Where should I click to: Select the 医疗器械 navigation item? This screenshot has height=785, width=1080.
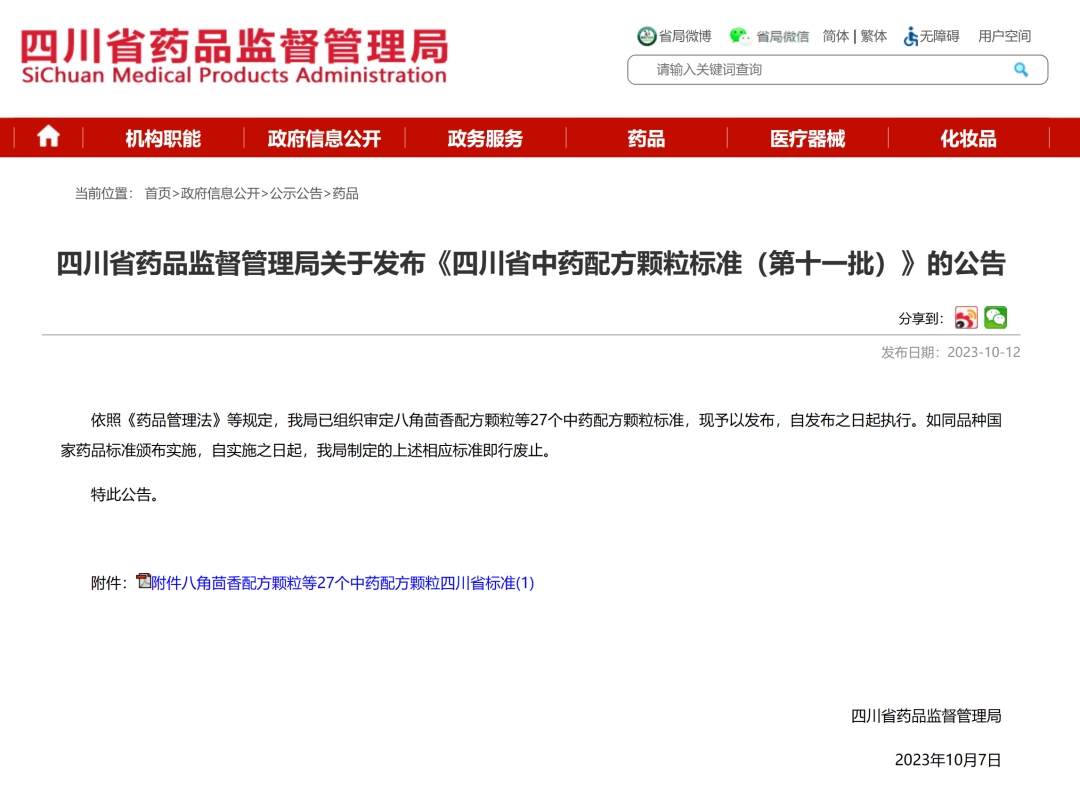(807, 139)
